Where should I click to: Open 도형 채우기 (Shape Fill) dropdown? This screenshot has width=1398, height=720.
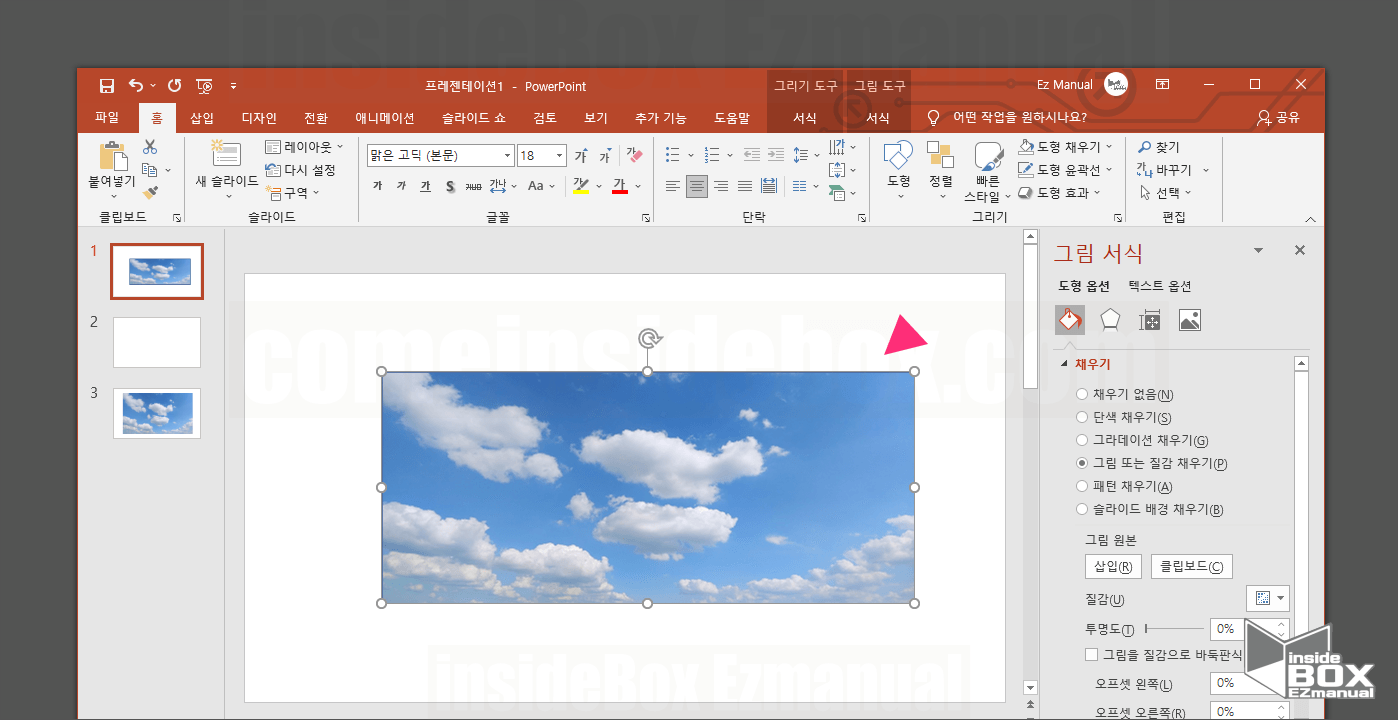[1065, 147]
